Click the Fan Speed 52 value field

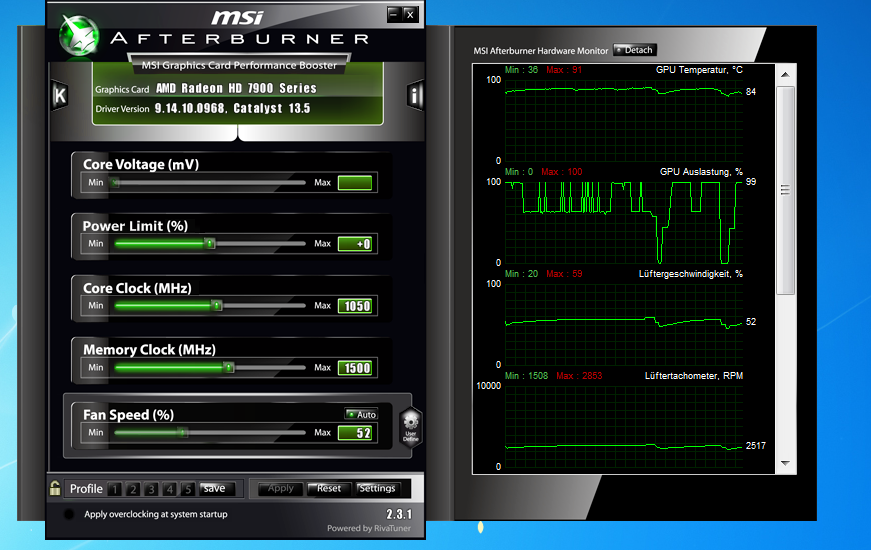pos(355,433)
